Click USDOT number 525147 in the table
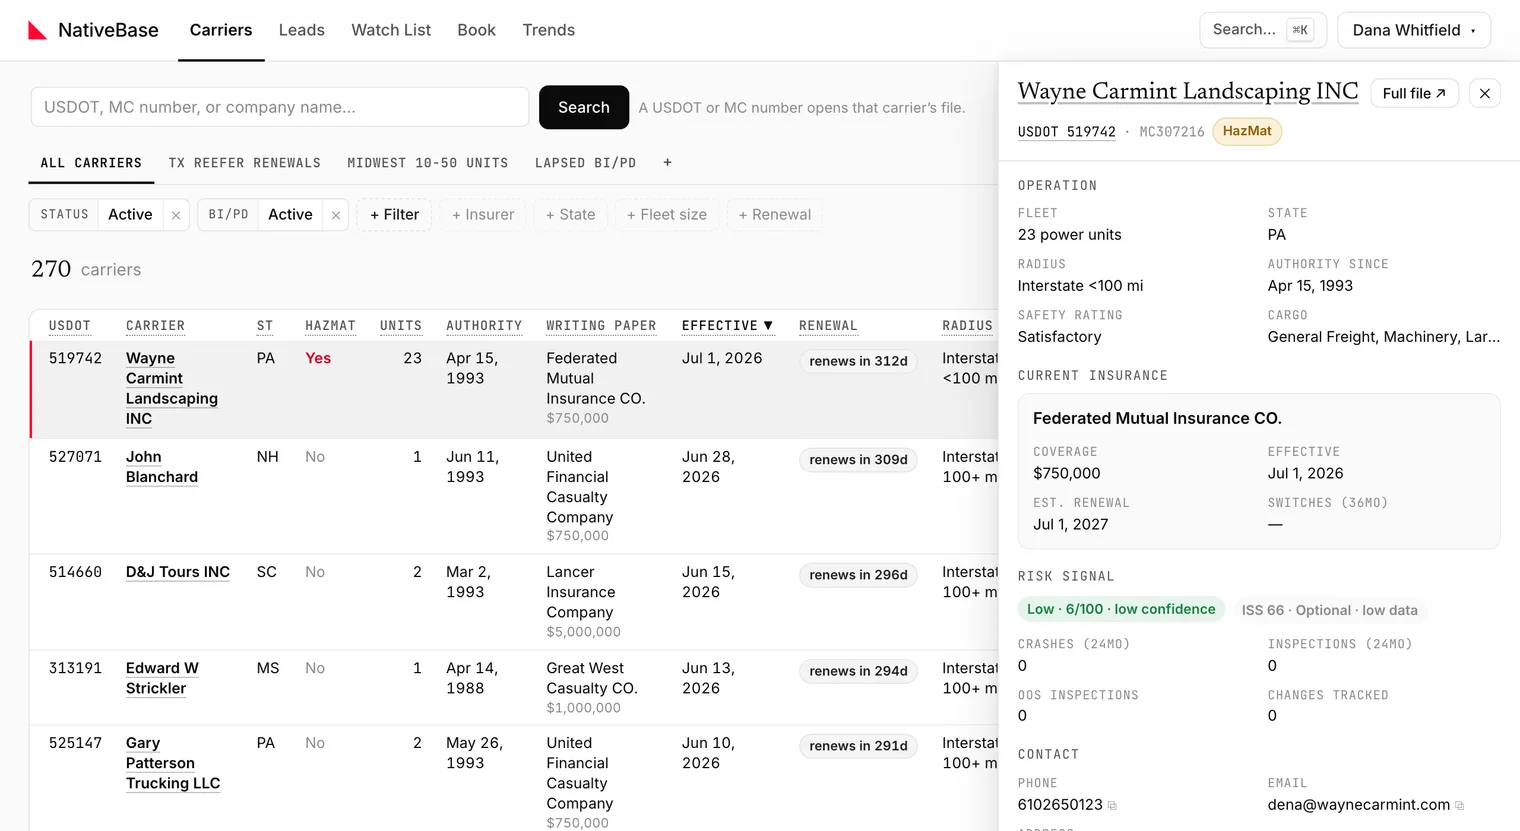Image resolution: width=1520 pixels, height=831 pixels. [75, 743]
